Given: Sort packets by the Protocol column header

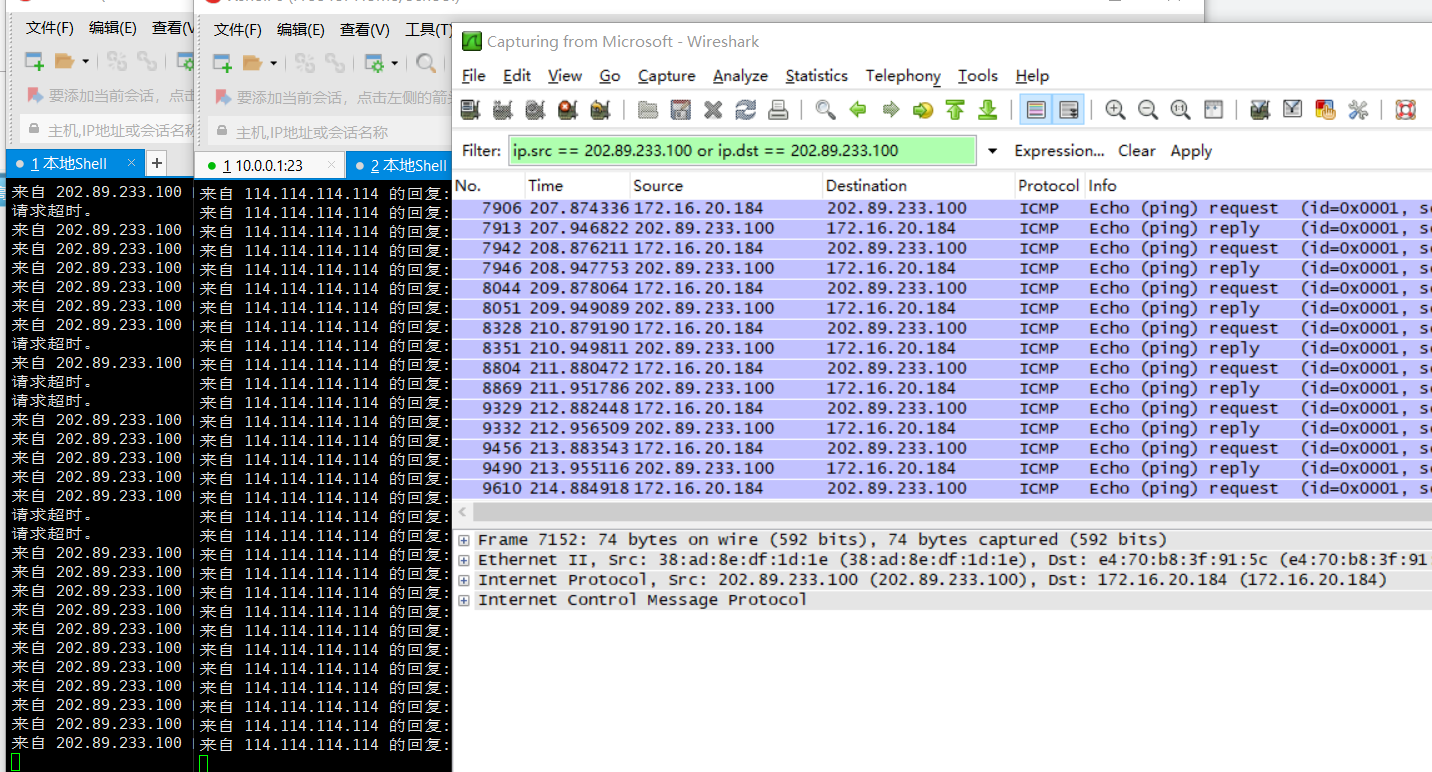Looking at the screenshot, I should pos(1050,186).
